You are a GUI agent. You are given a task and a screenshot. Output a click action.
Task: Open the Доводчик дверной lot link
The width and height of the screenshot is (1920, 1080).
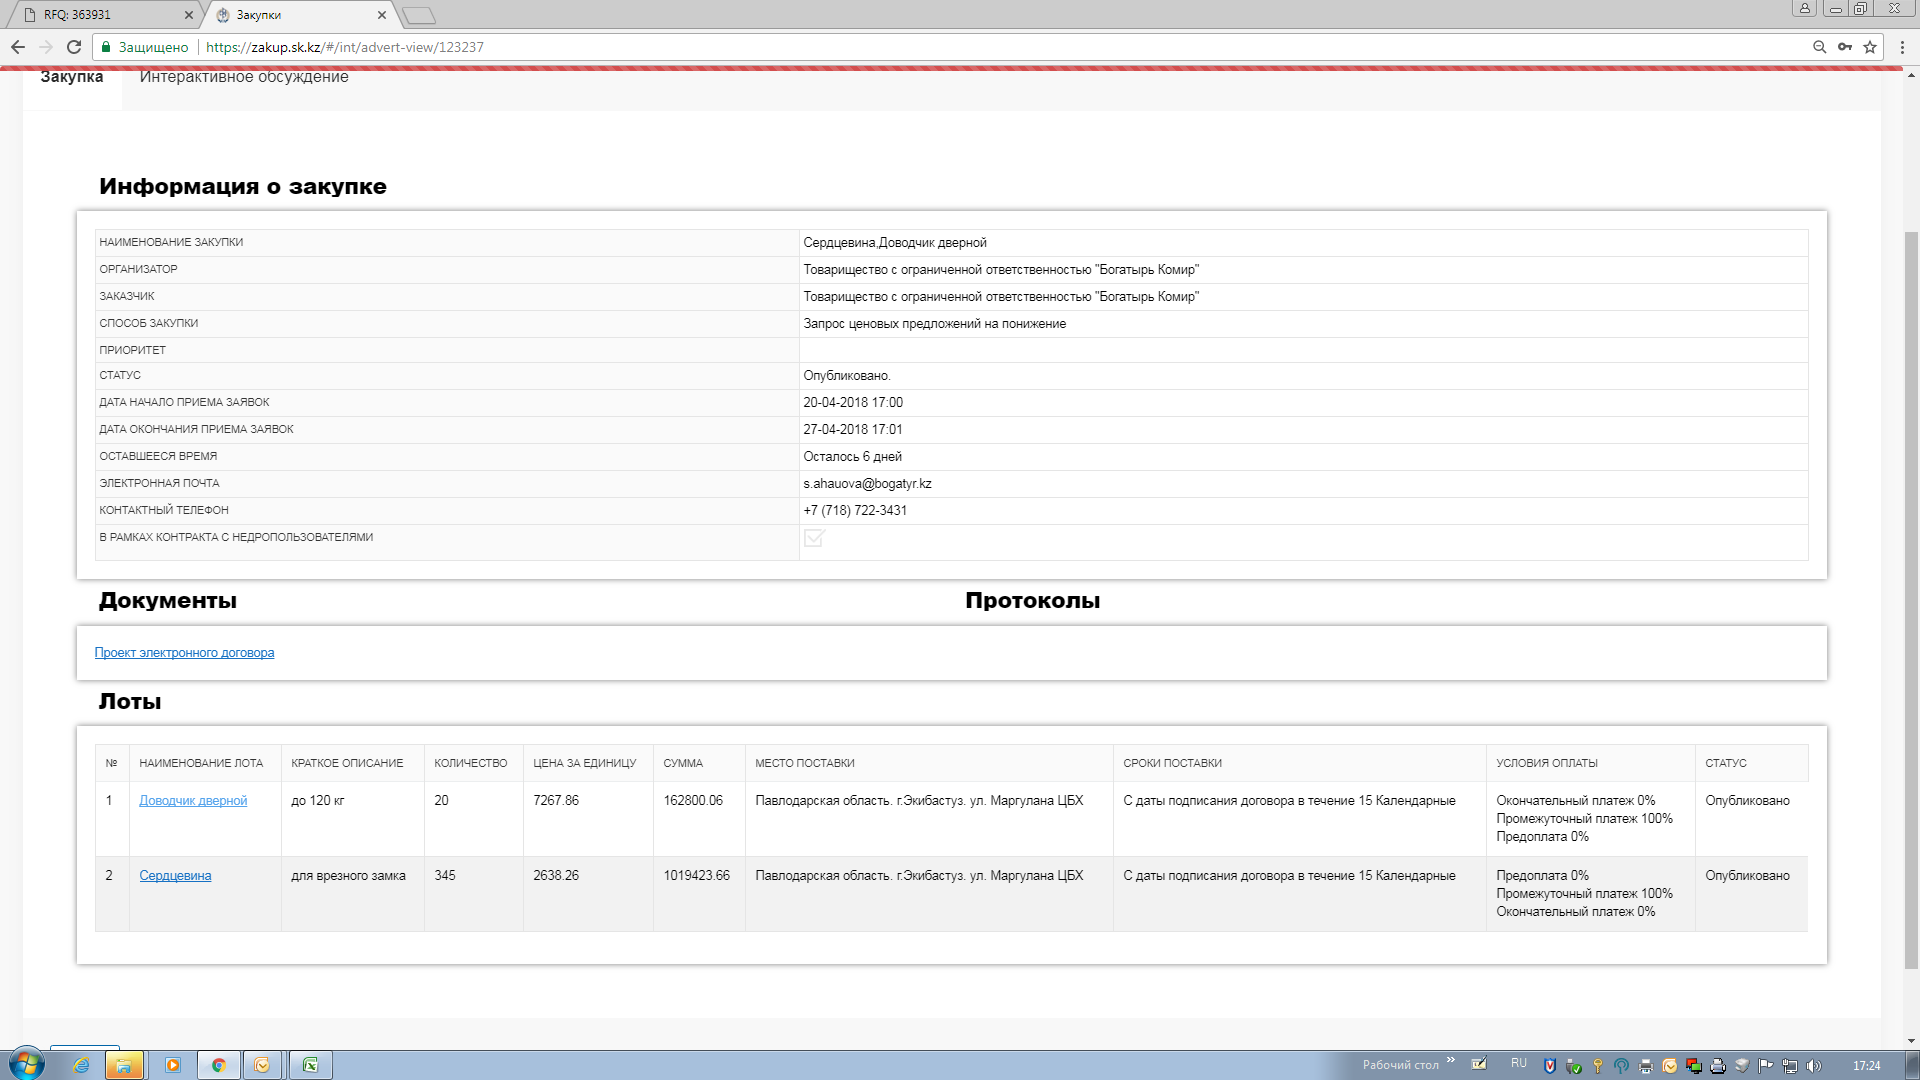[193, 801]
